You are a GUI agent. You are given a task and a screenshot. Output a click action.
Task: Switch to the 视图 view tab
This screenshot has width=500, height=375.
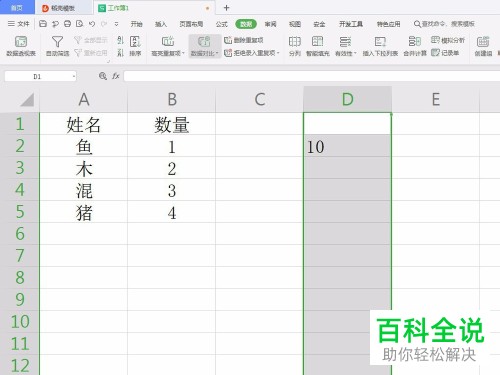click(x=295, y=24)
